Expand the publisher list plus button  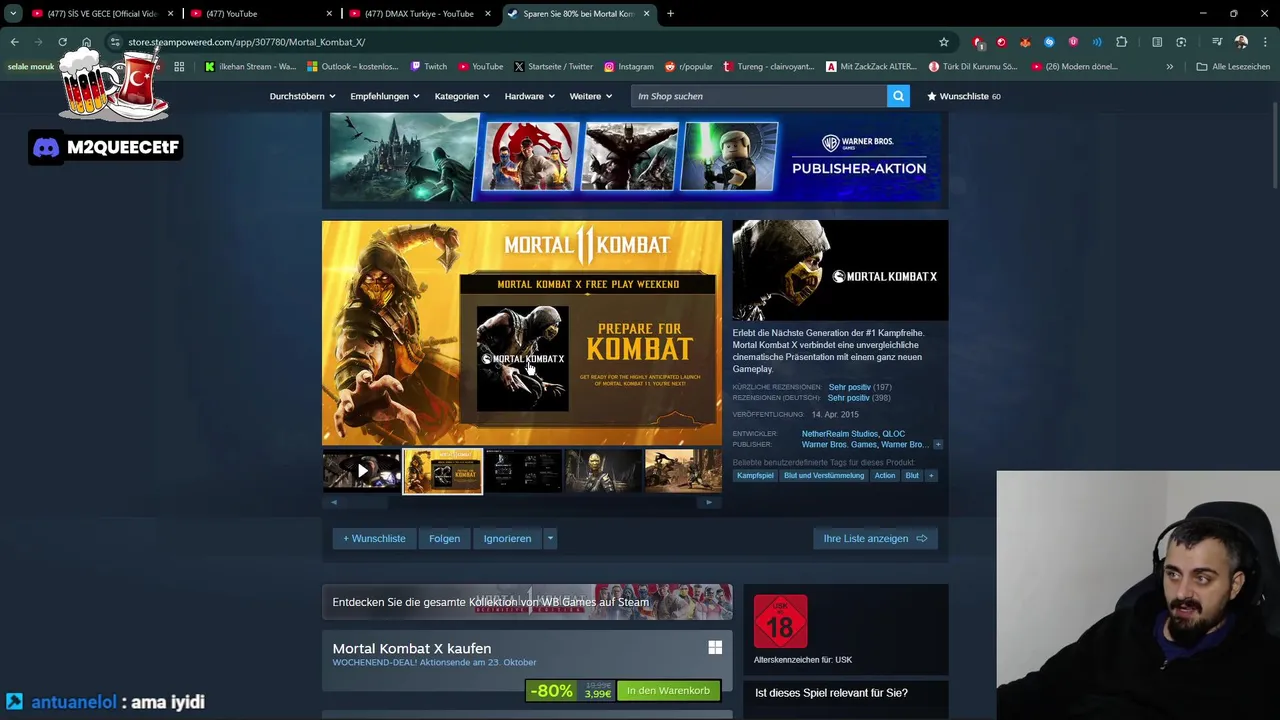pyautogui.click(x=937, y=444)
